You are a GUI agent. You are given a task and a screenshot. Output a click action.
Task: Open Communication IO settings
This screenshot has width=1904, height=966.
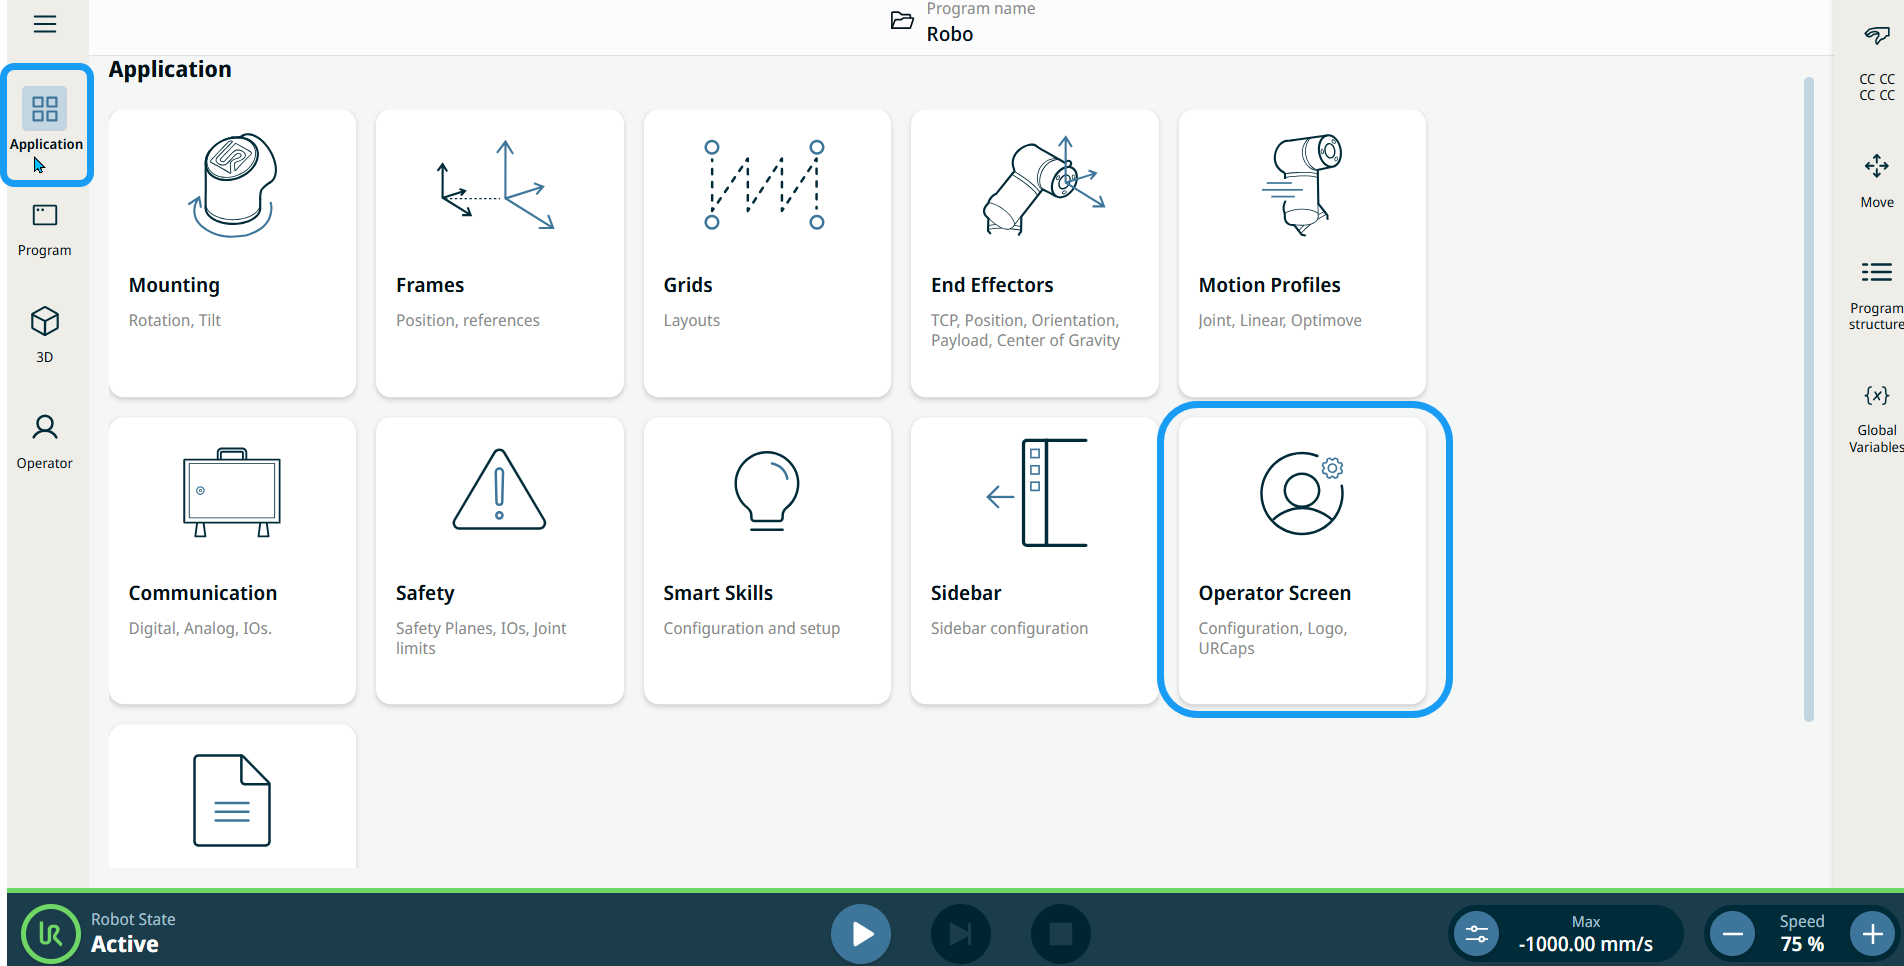coord(232,560)
